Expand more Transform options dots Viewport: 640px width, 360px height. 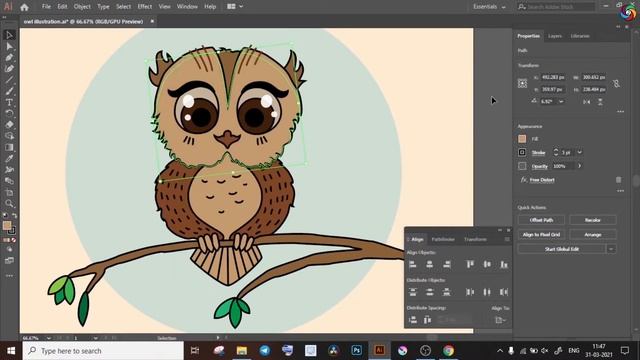pos(620,111)
